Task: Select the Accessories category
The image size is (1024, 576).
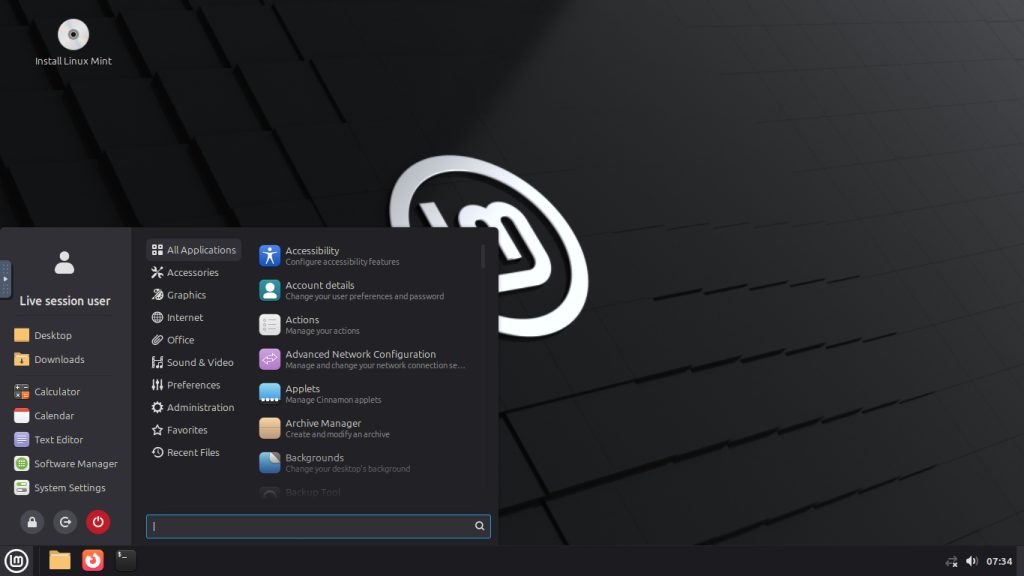Action: click(x=194, y=272)
